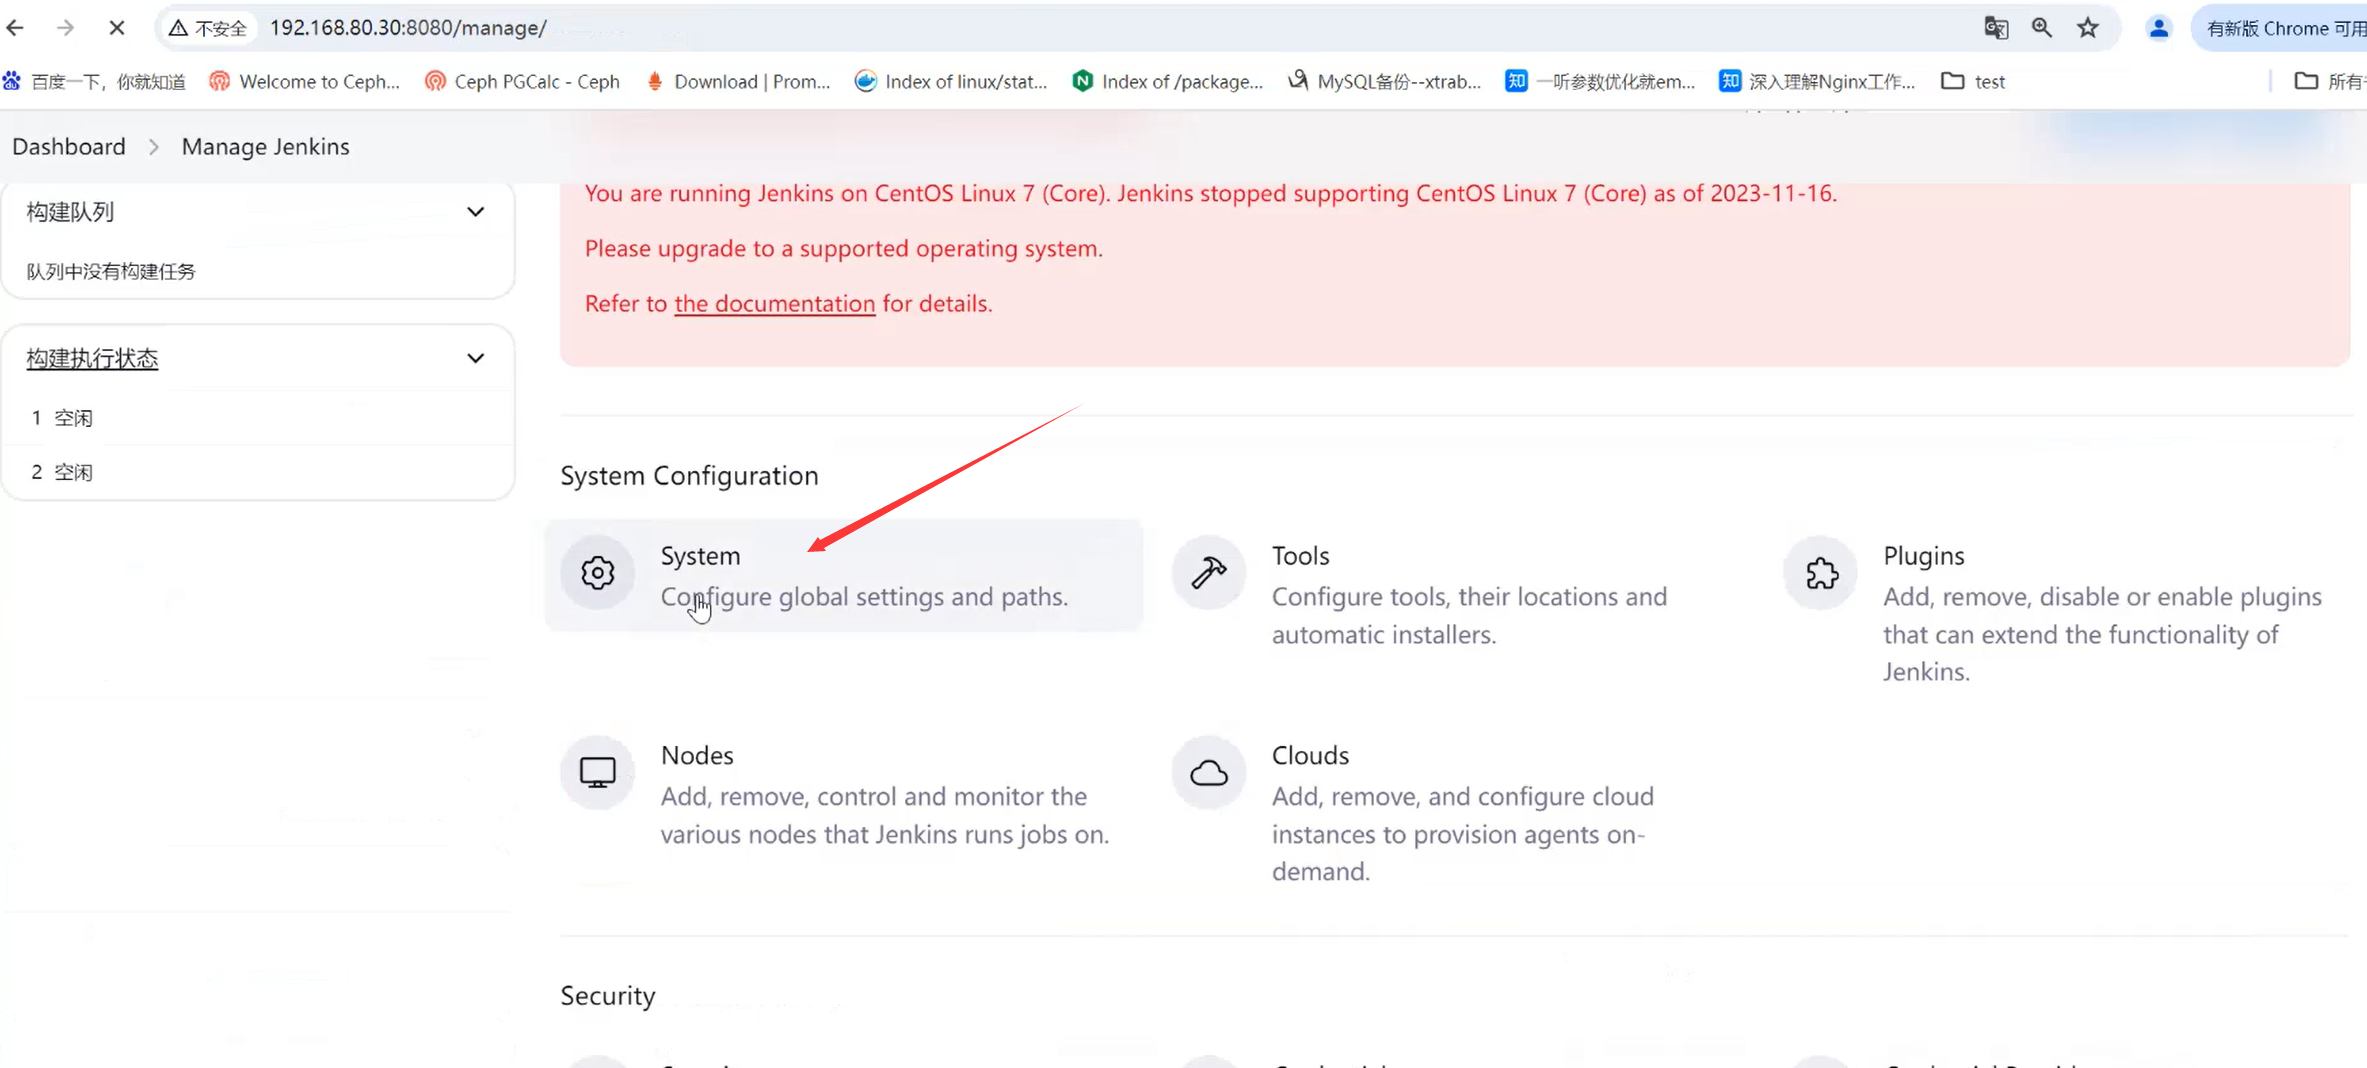This screenshot has width=2367, height=1068.
Task: Bookmark this page with the star icon
Action: coord(2088,28)
